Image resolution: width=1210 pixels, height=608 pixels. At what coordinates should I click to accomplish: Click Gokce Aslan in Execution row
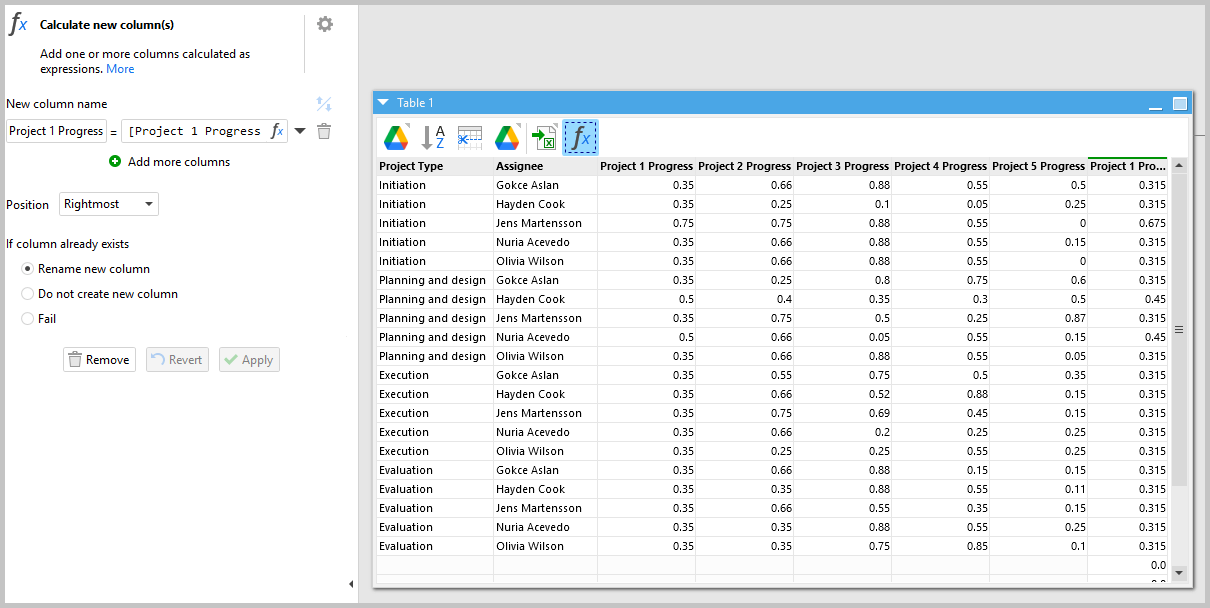tap(545, 375)
